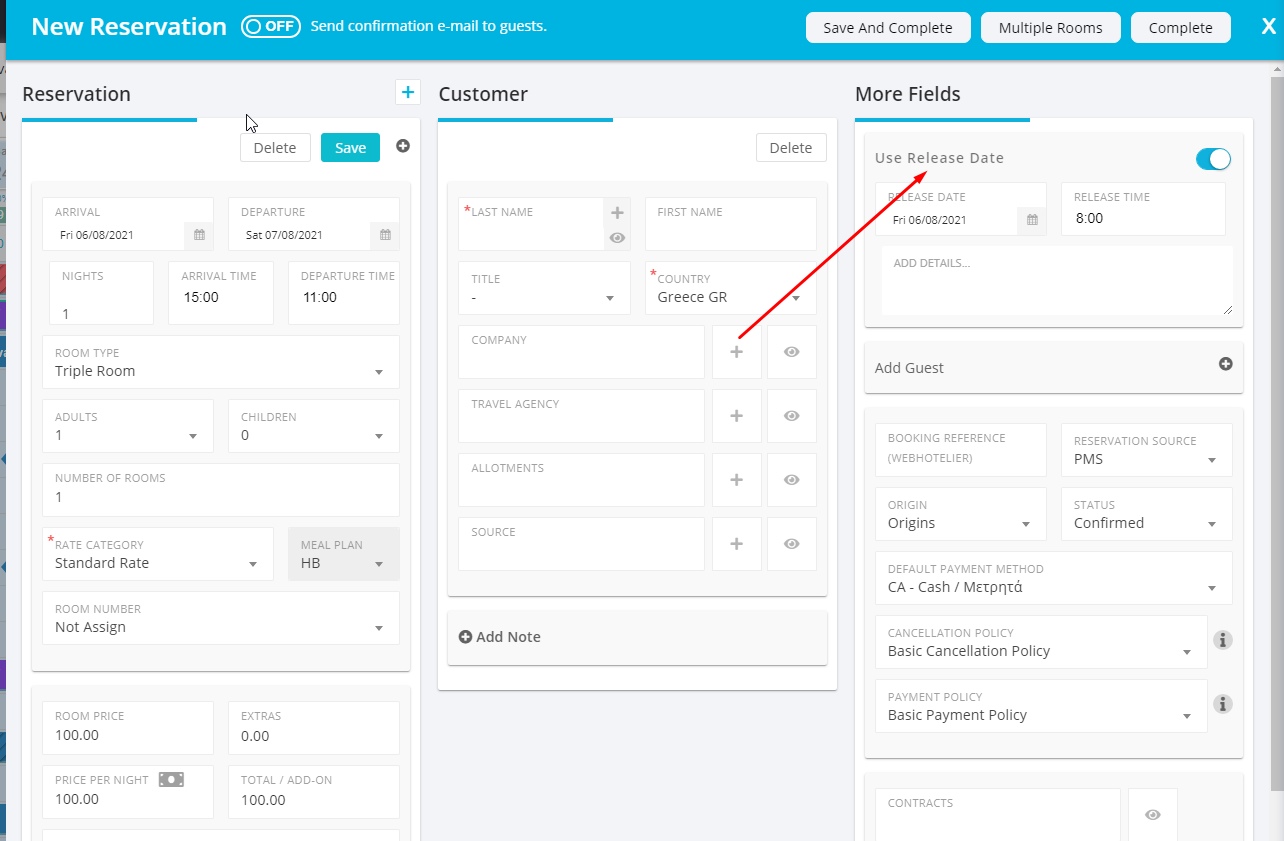Open departure date calendar picker

point(385,235)
